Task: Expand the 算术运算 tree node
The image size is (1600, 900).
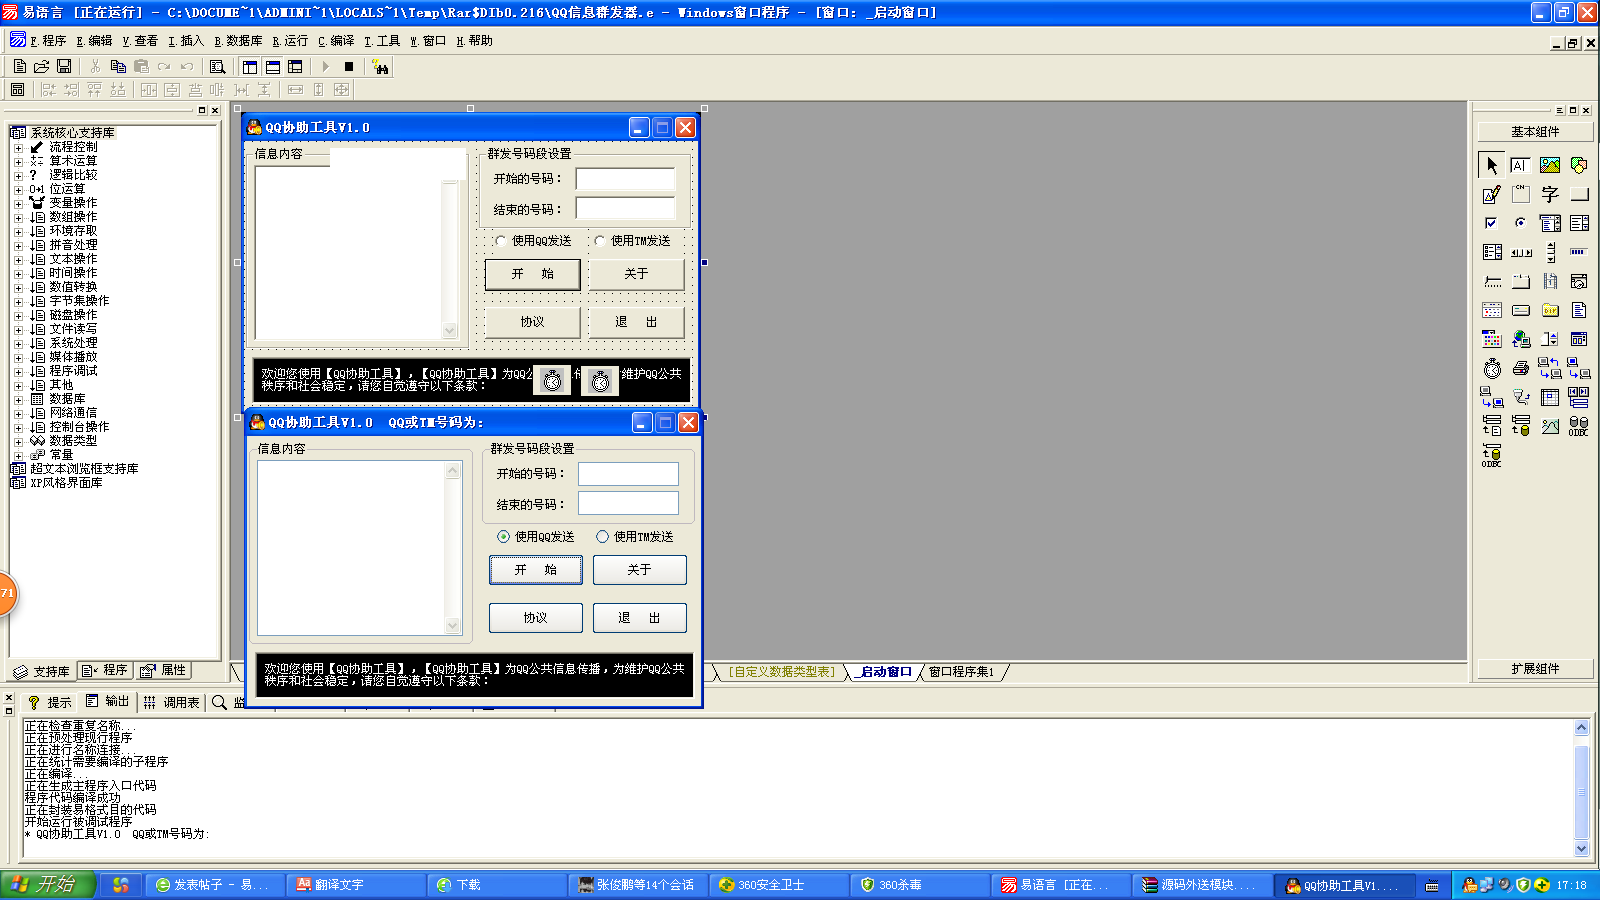Action: [18, 161]
